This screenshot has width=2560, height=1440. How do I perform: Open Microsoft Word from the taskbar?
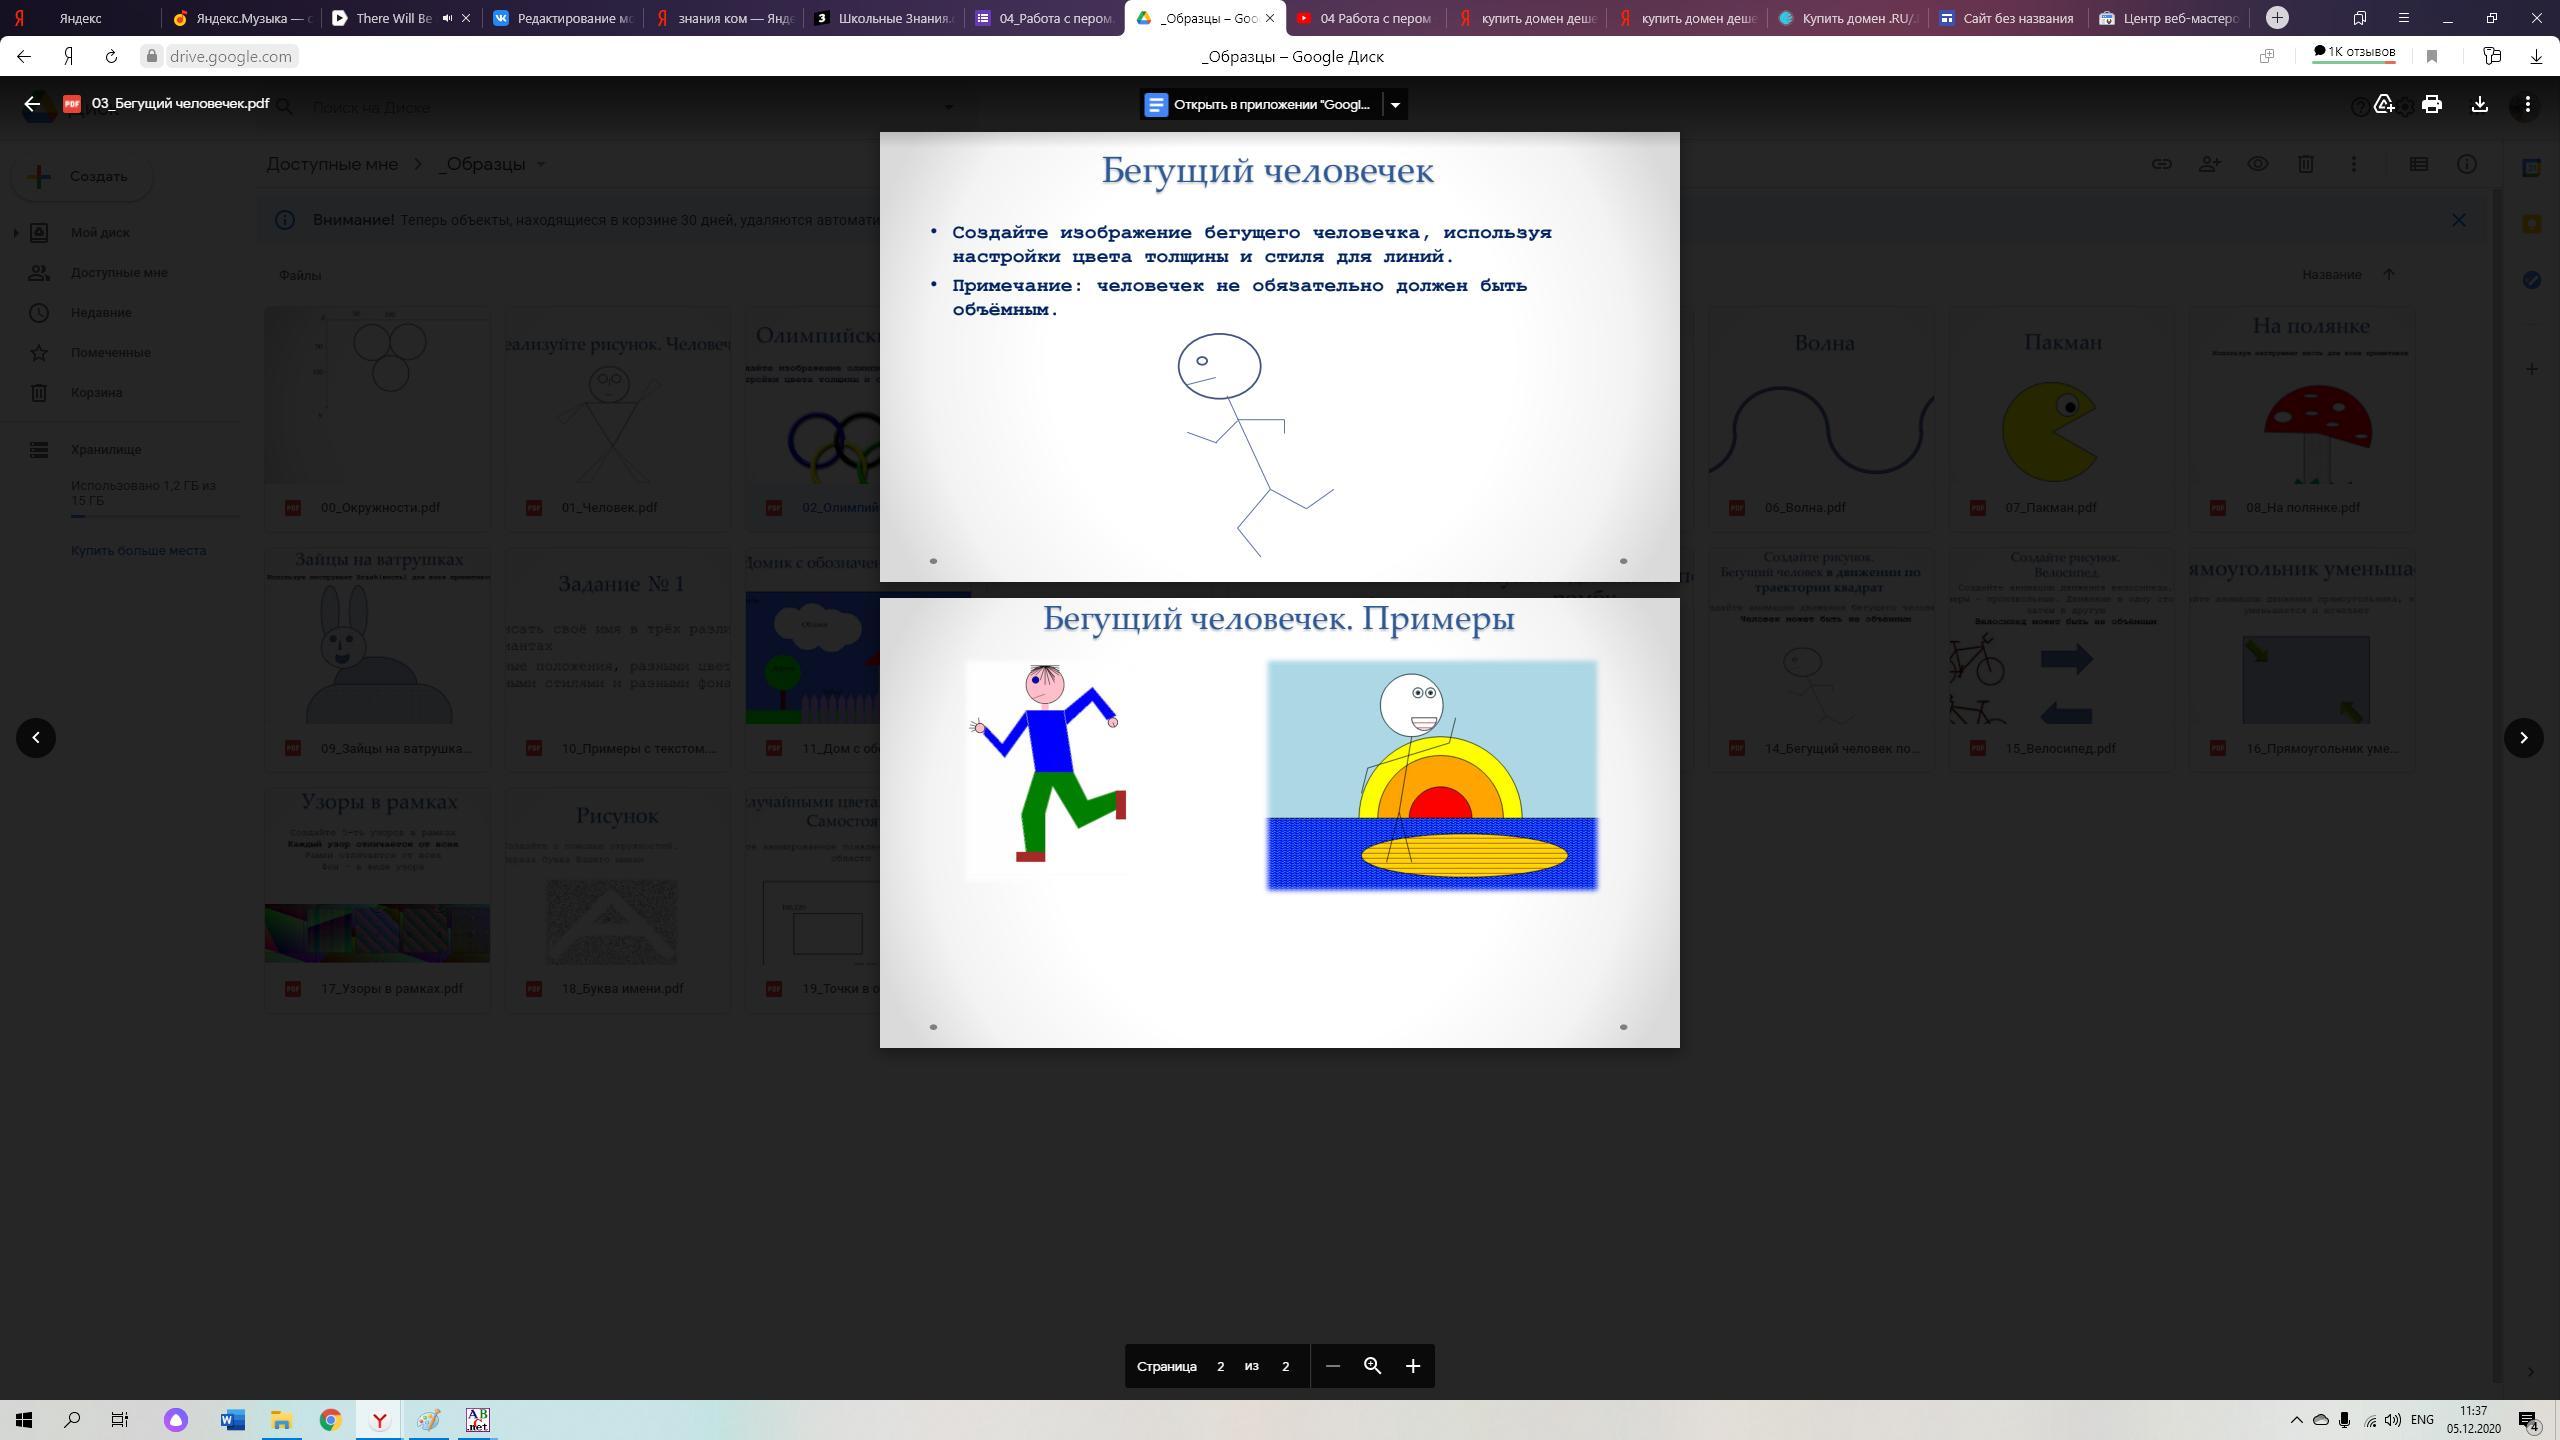[x=232, y=1420]
